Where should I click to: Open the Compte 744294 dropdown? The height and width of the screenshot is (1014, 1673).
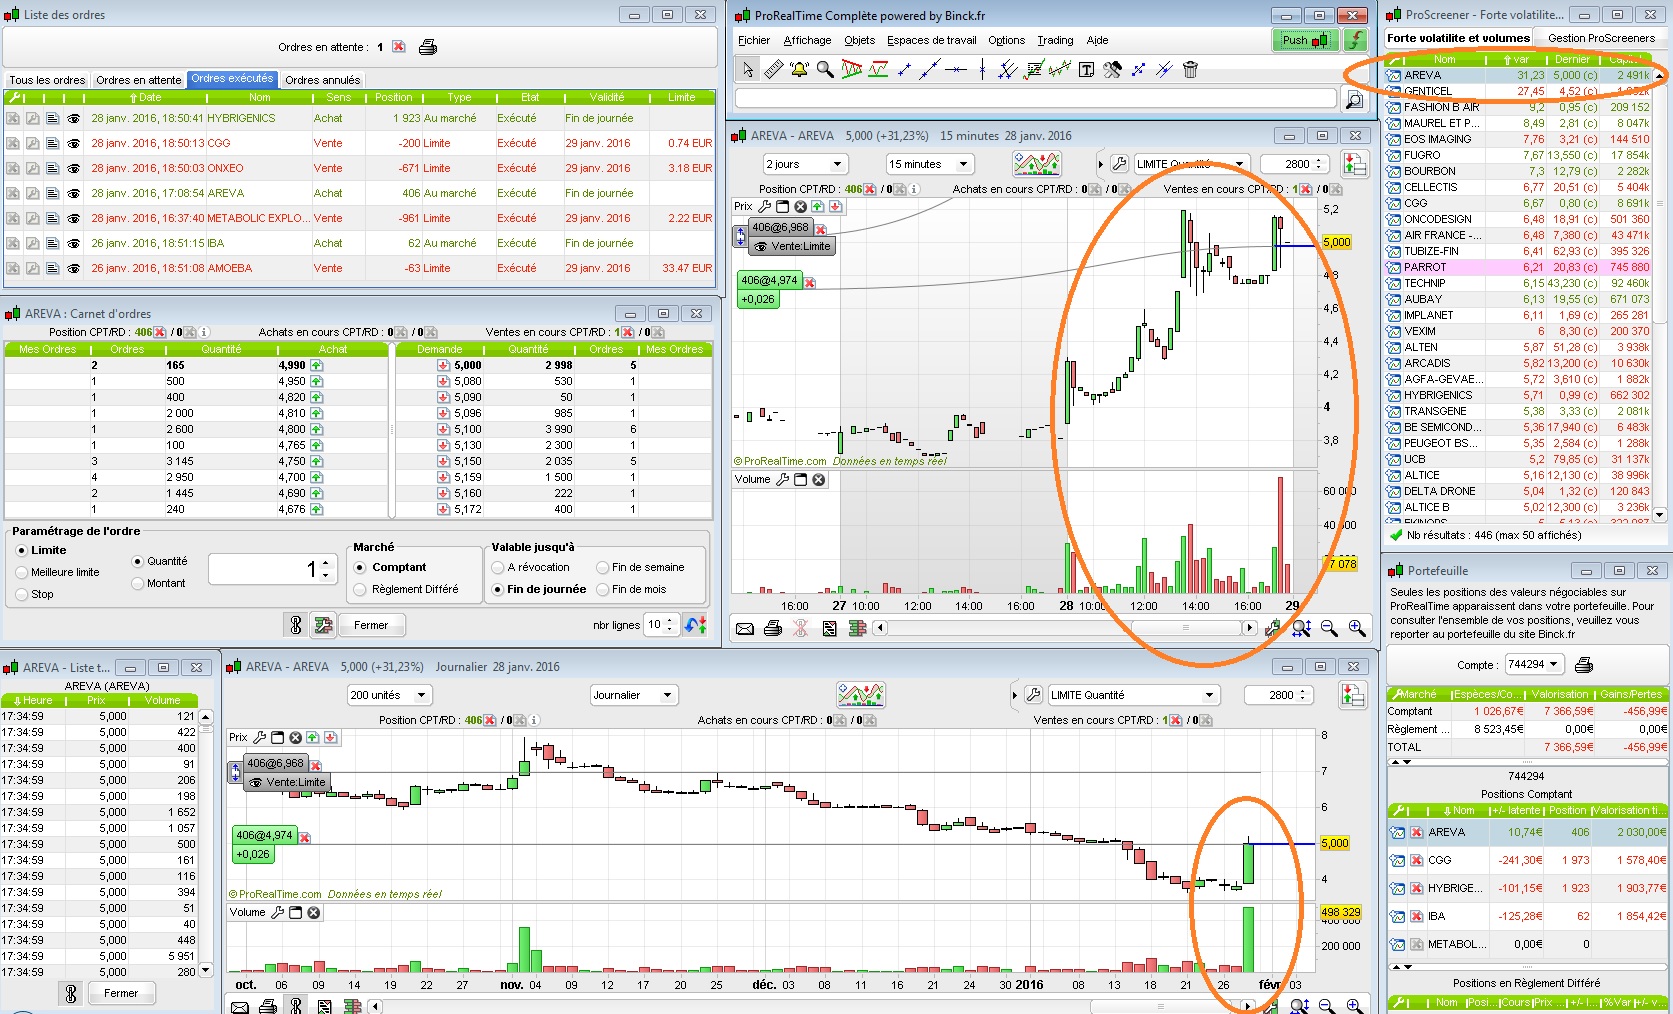point(1534,665)
